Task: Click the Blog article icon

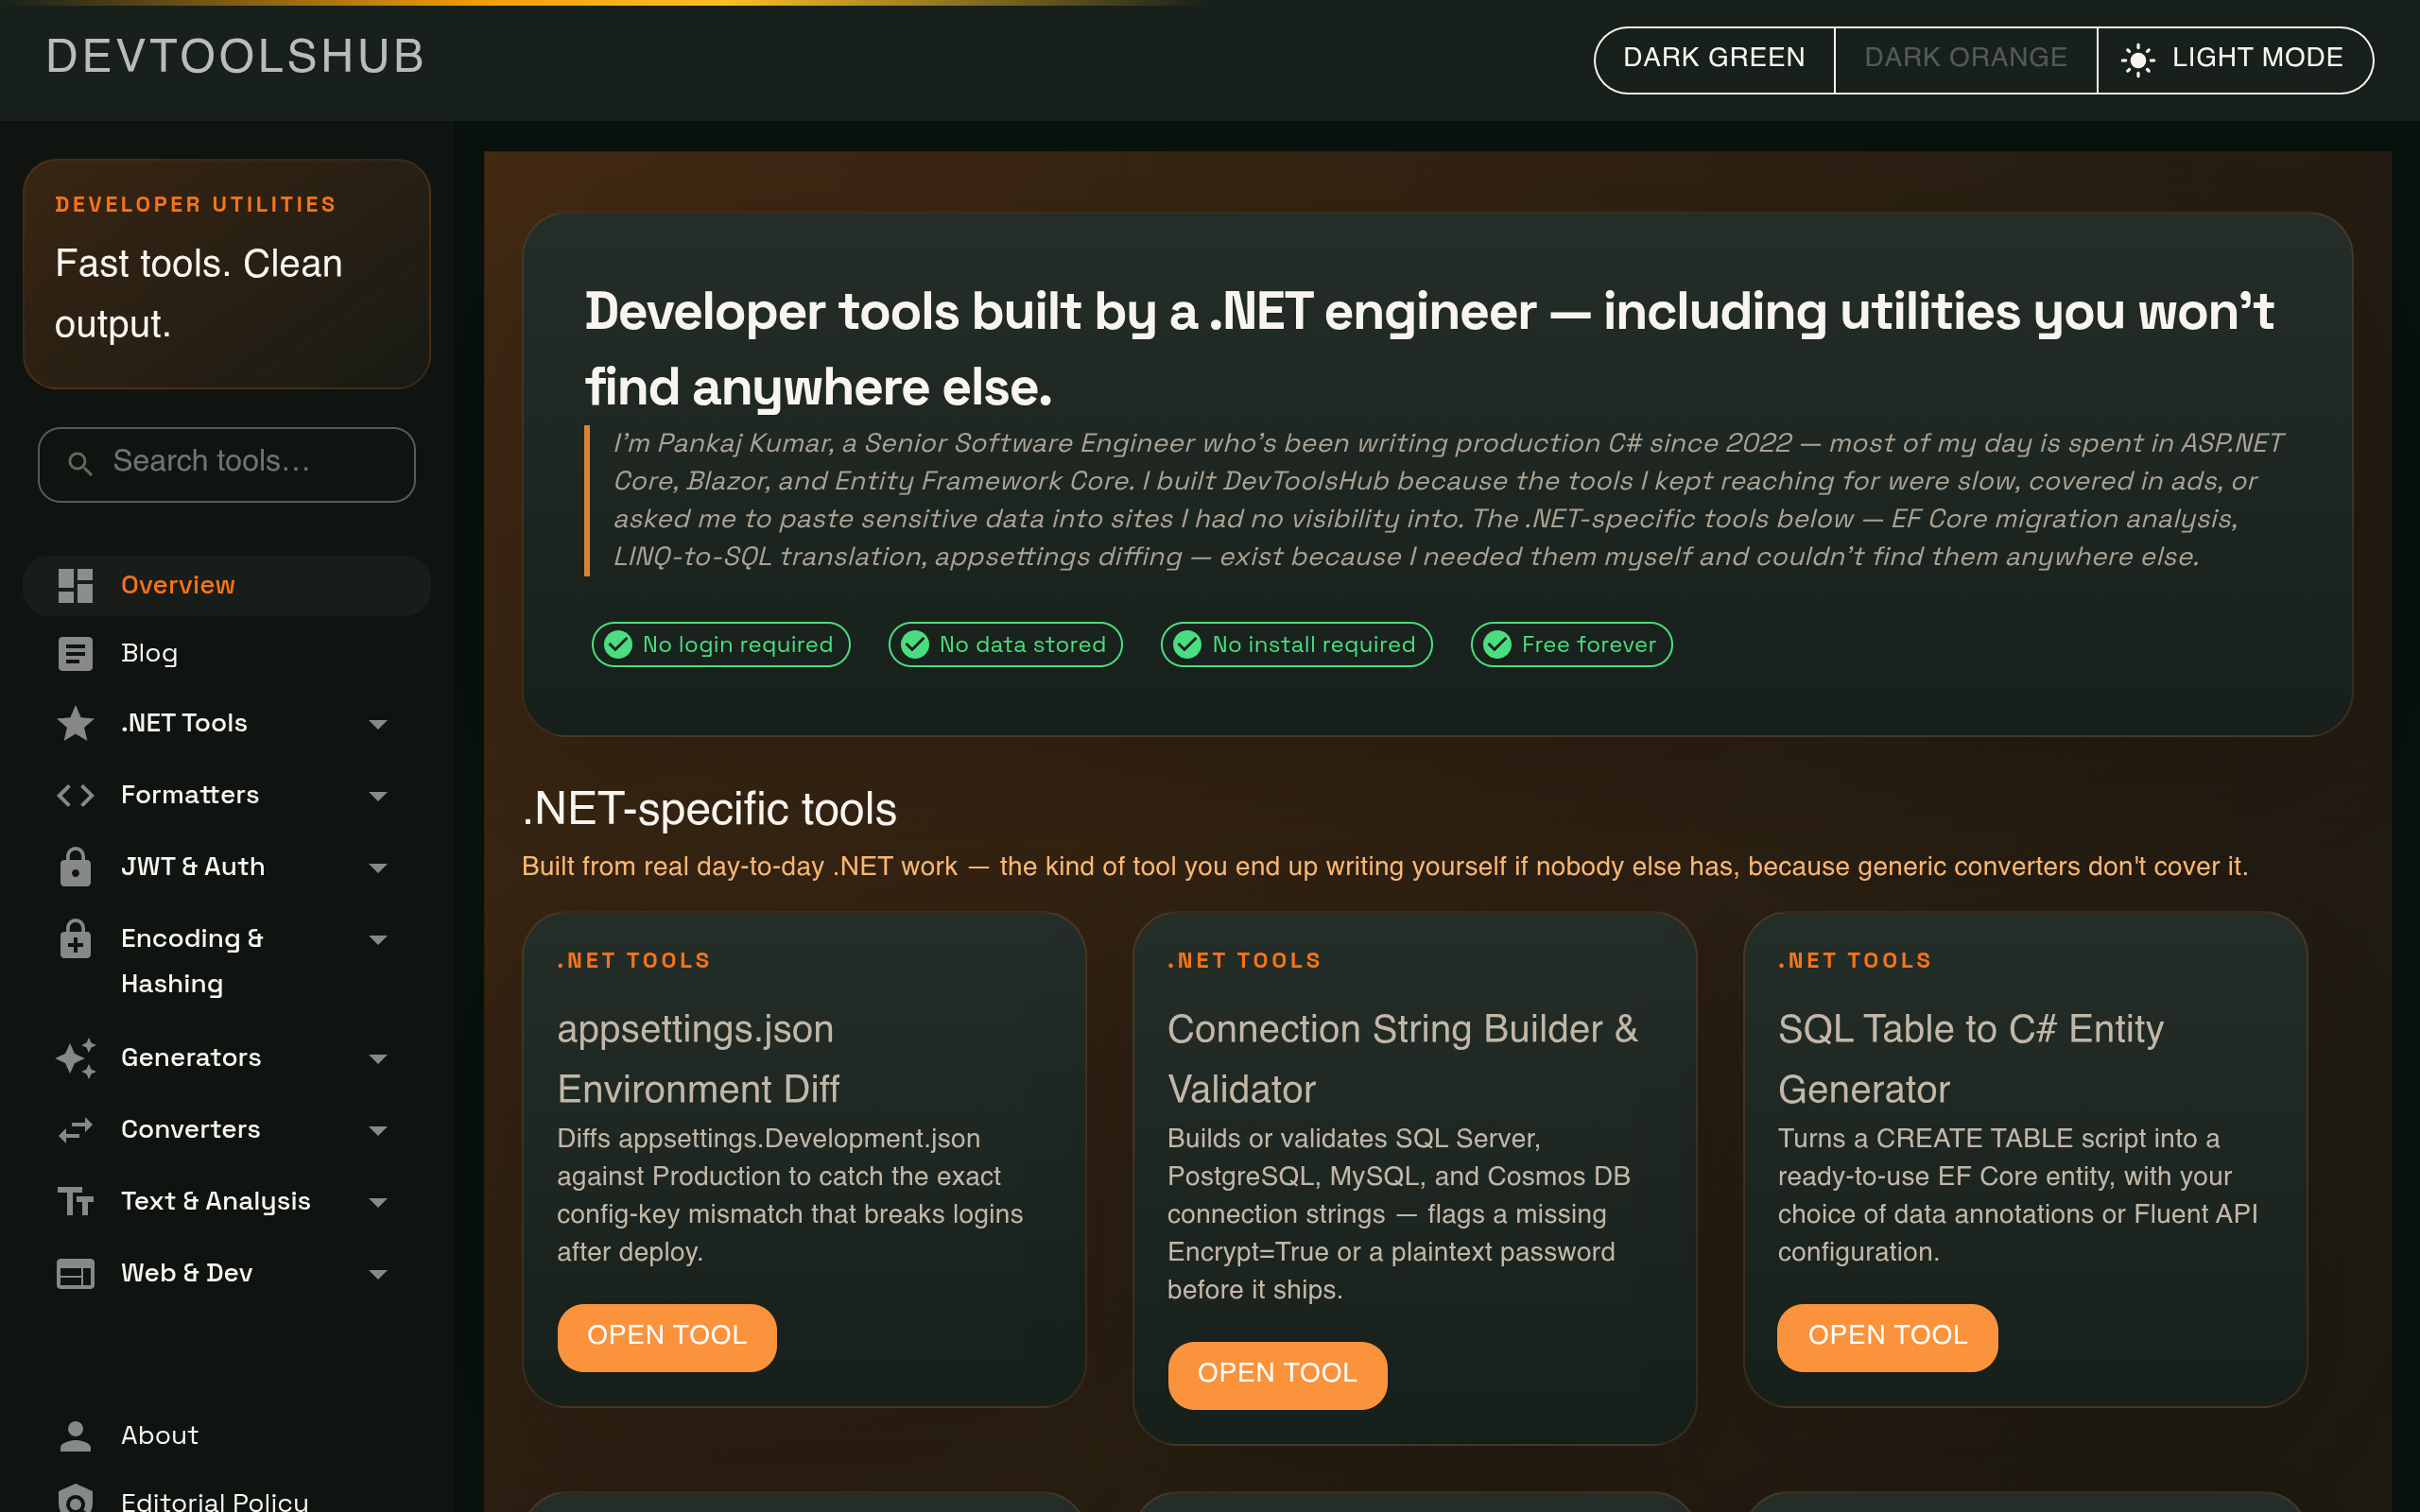Action: pos(75,654)
